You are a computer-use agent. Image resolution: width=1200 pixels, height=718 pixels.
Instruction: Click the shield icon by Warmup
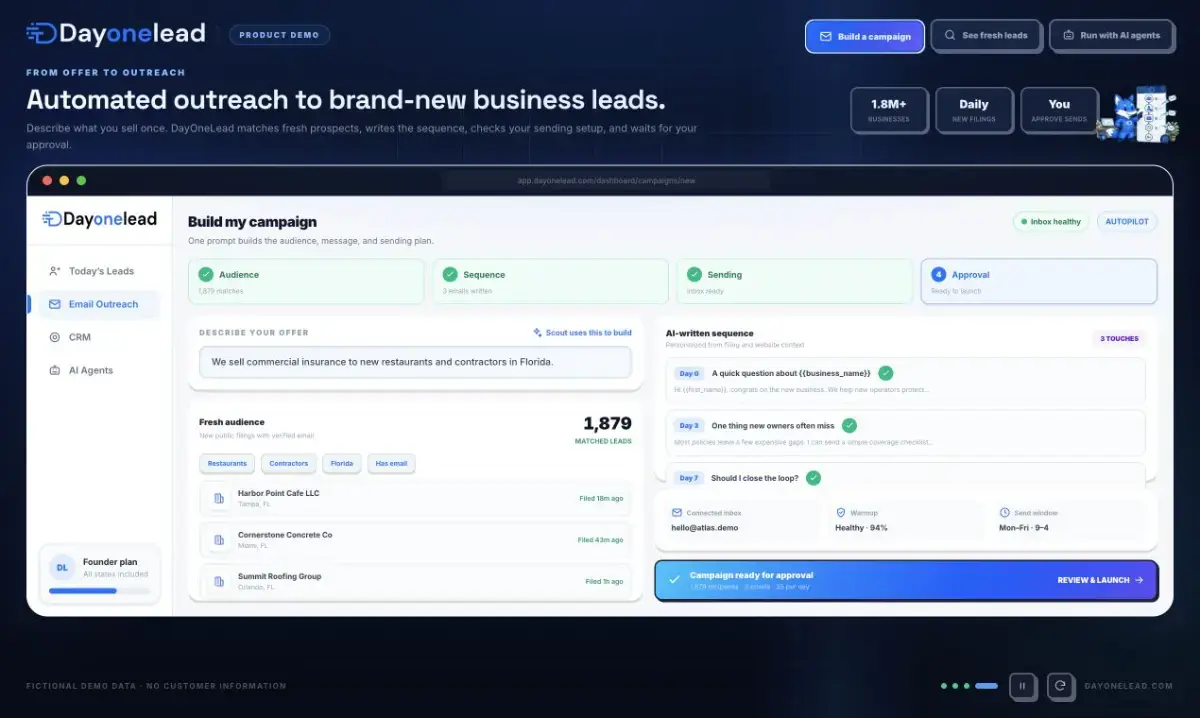click(841, 512)
